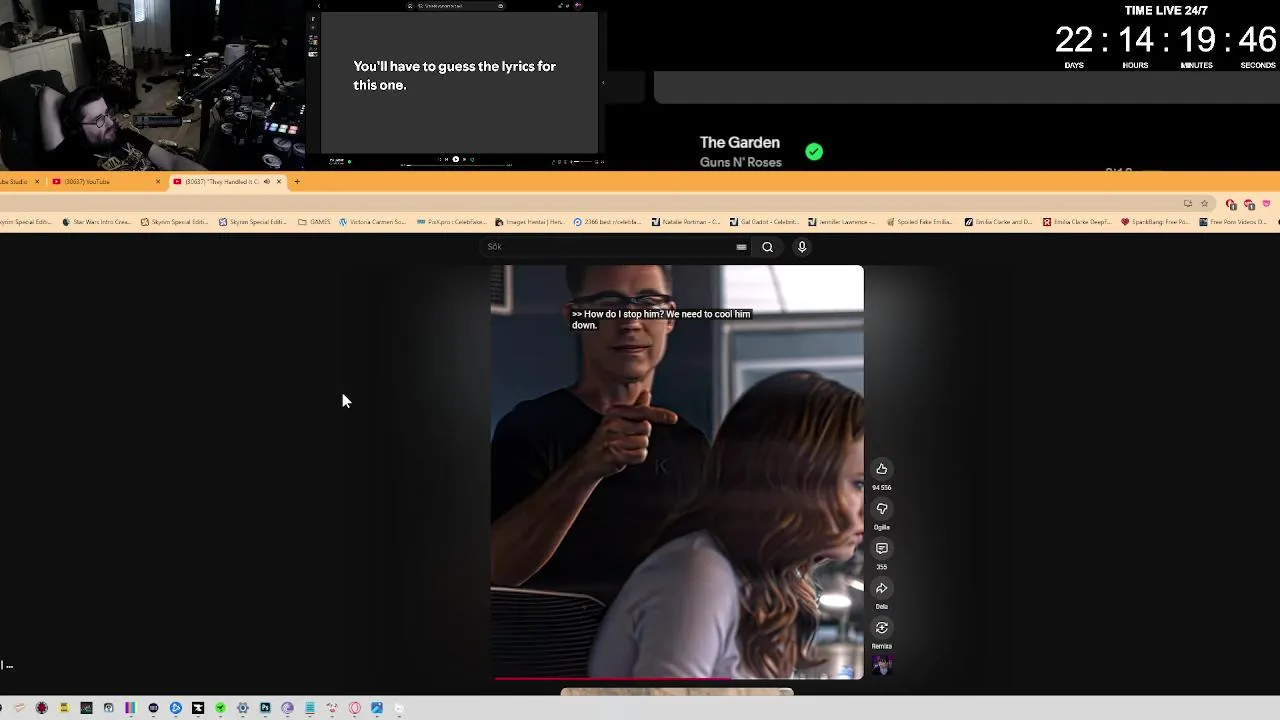This screenshot has width=1280, height=720.
Task: Click the YouTube search magnifier button
Action: click(767, 247)
